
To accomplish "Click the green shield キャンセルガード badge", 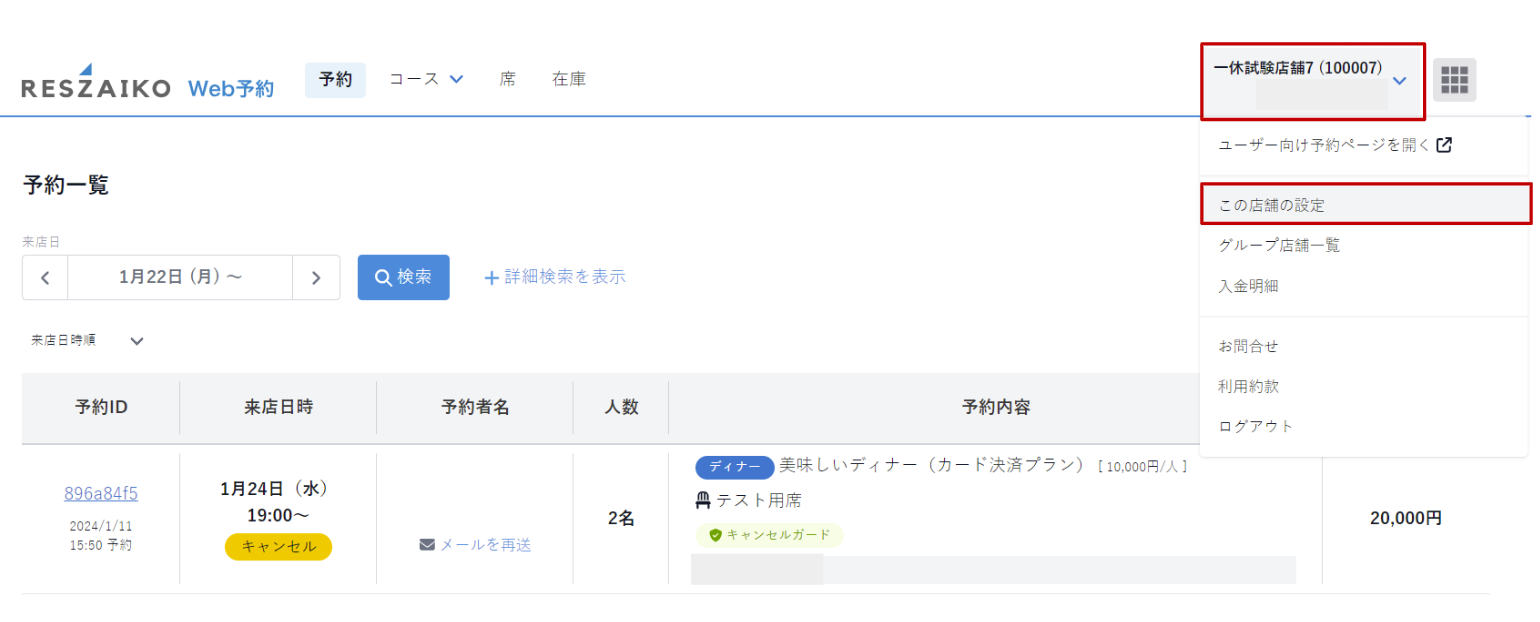I will [x=769, y=535].
